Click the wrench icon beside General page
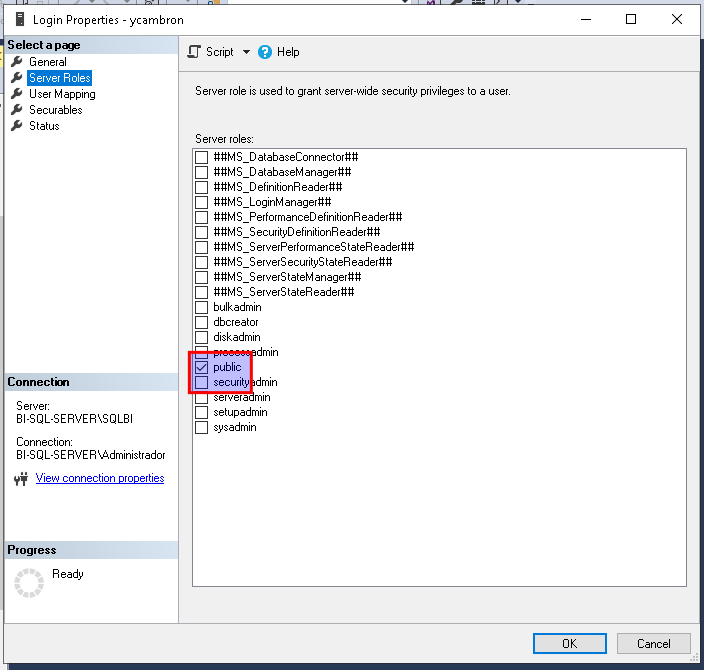Image resolution: width=704 pixels, height=670 pixels. click(16, 62)
